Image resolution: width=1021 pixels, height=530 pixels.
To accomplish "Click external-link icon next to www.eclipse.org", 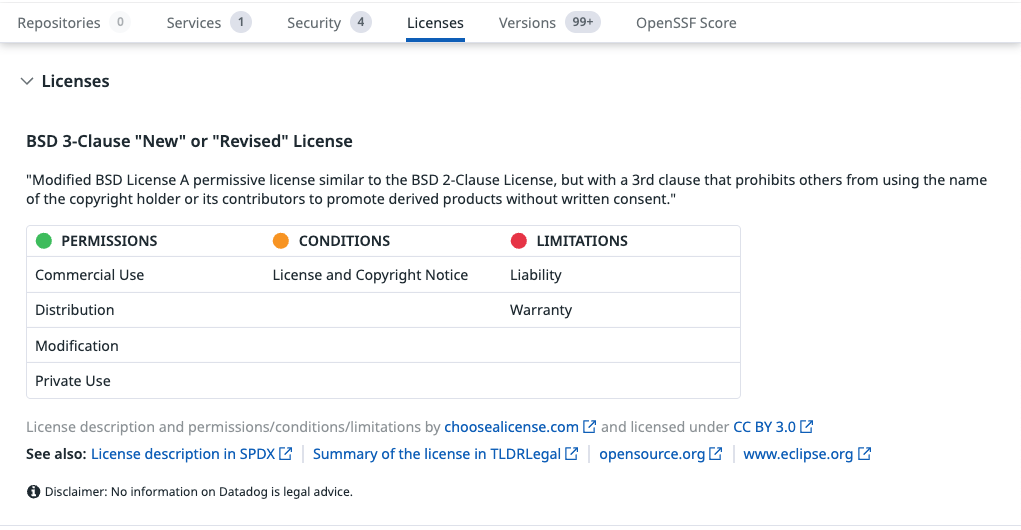I will click(865, 454).
